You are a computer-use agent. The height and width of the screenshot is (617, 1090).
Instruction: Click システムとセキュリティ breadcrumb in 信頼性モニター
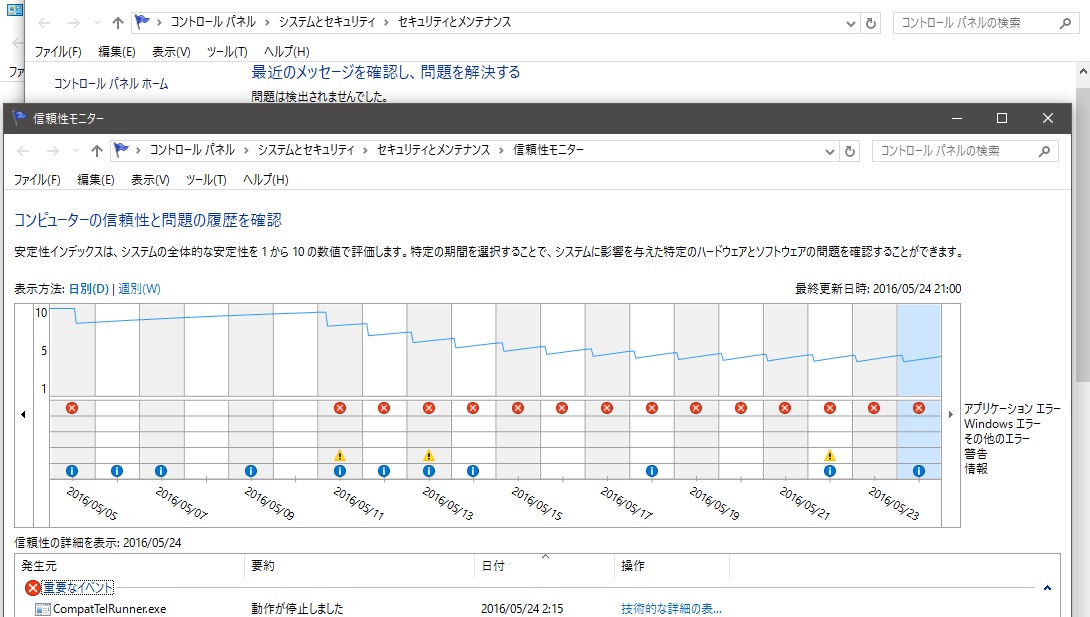pos(306,149)
